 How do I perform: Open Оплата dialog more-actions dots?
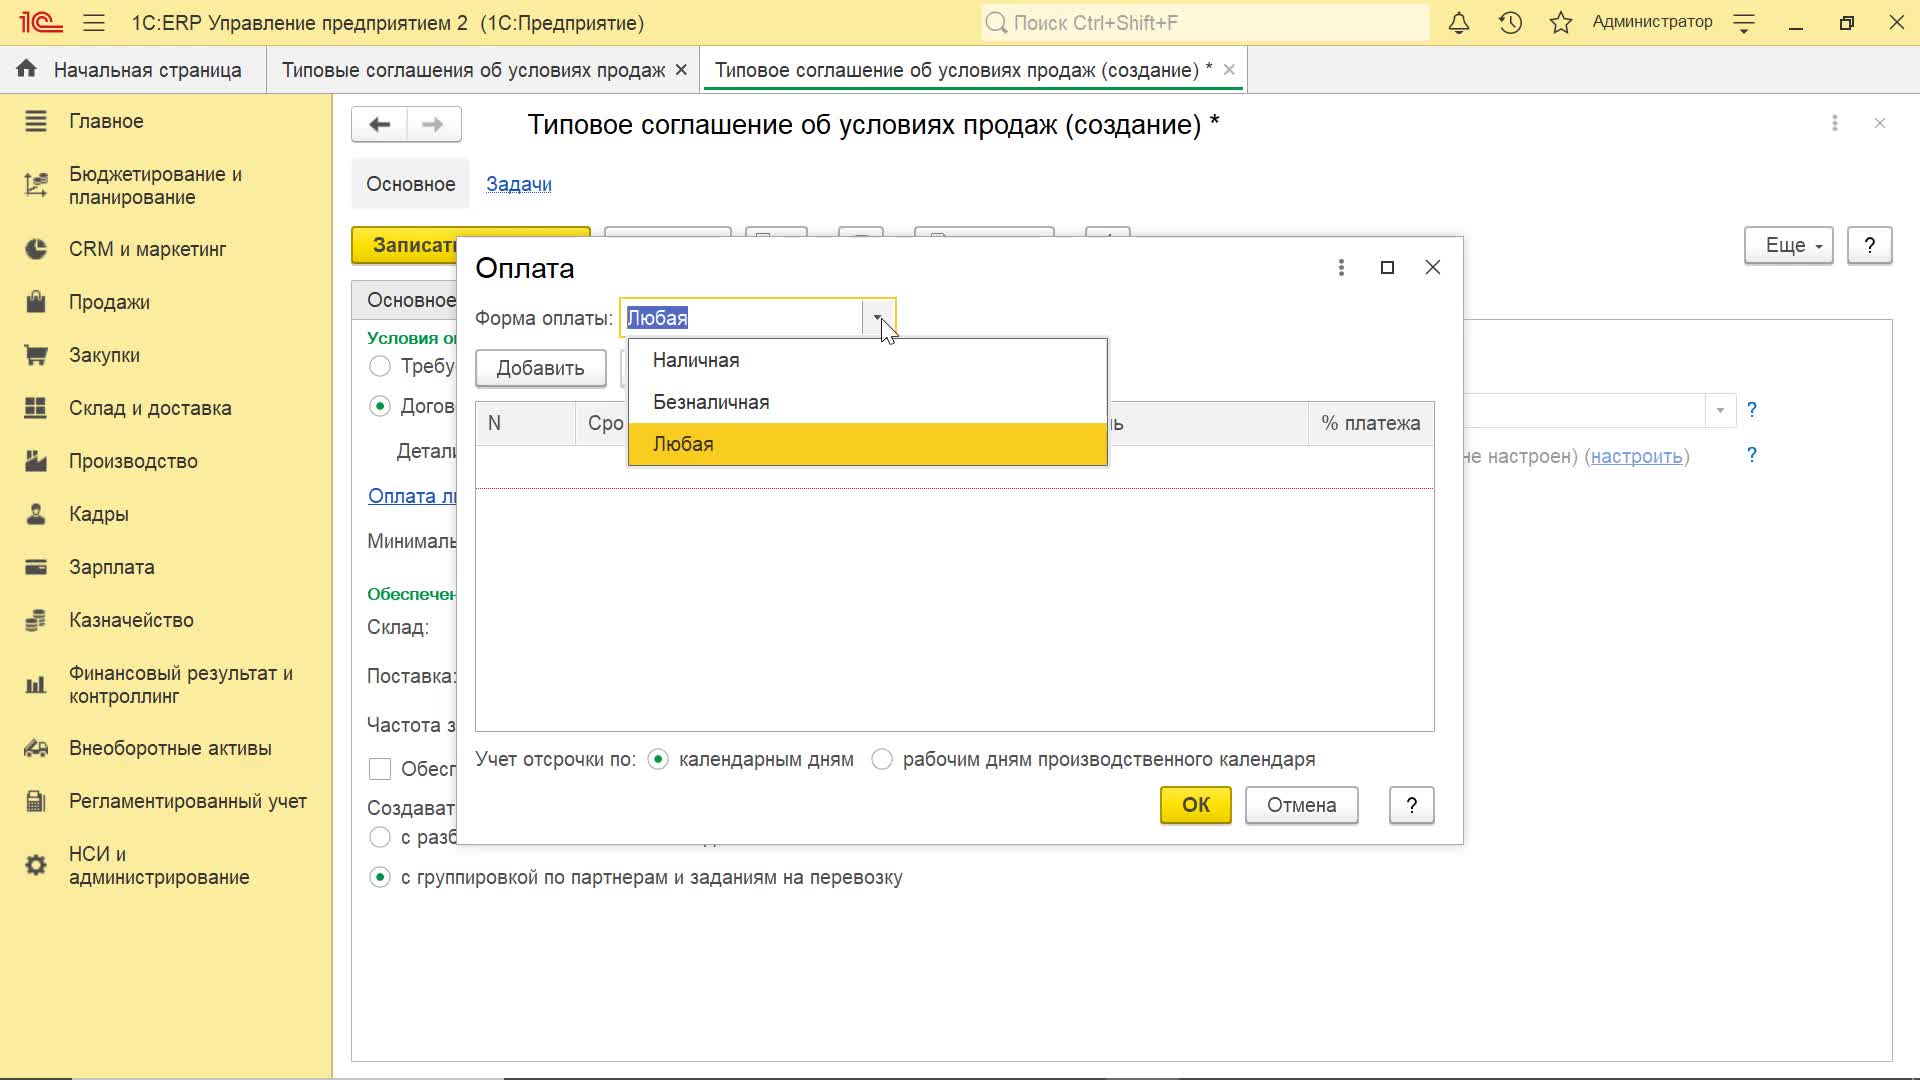coord(1341,267)
